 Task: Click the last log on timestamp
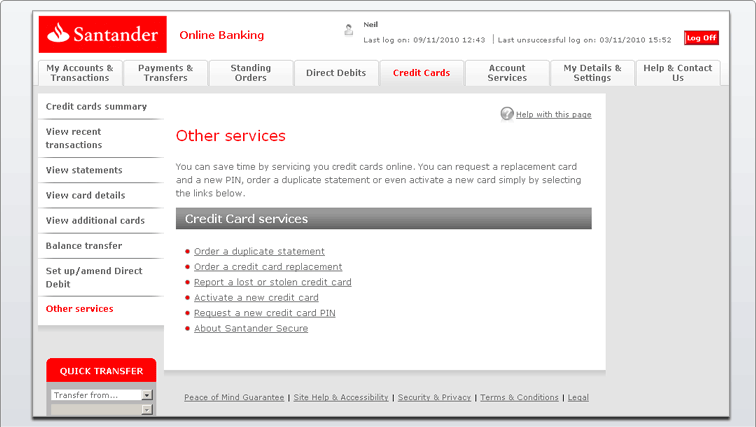(424, 40)
